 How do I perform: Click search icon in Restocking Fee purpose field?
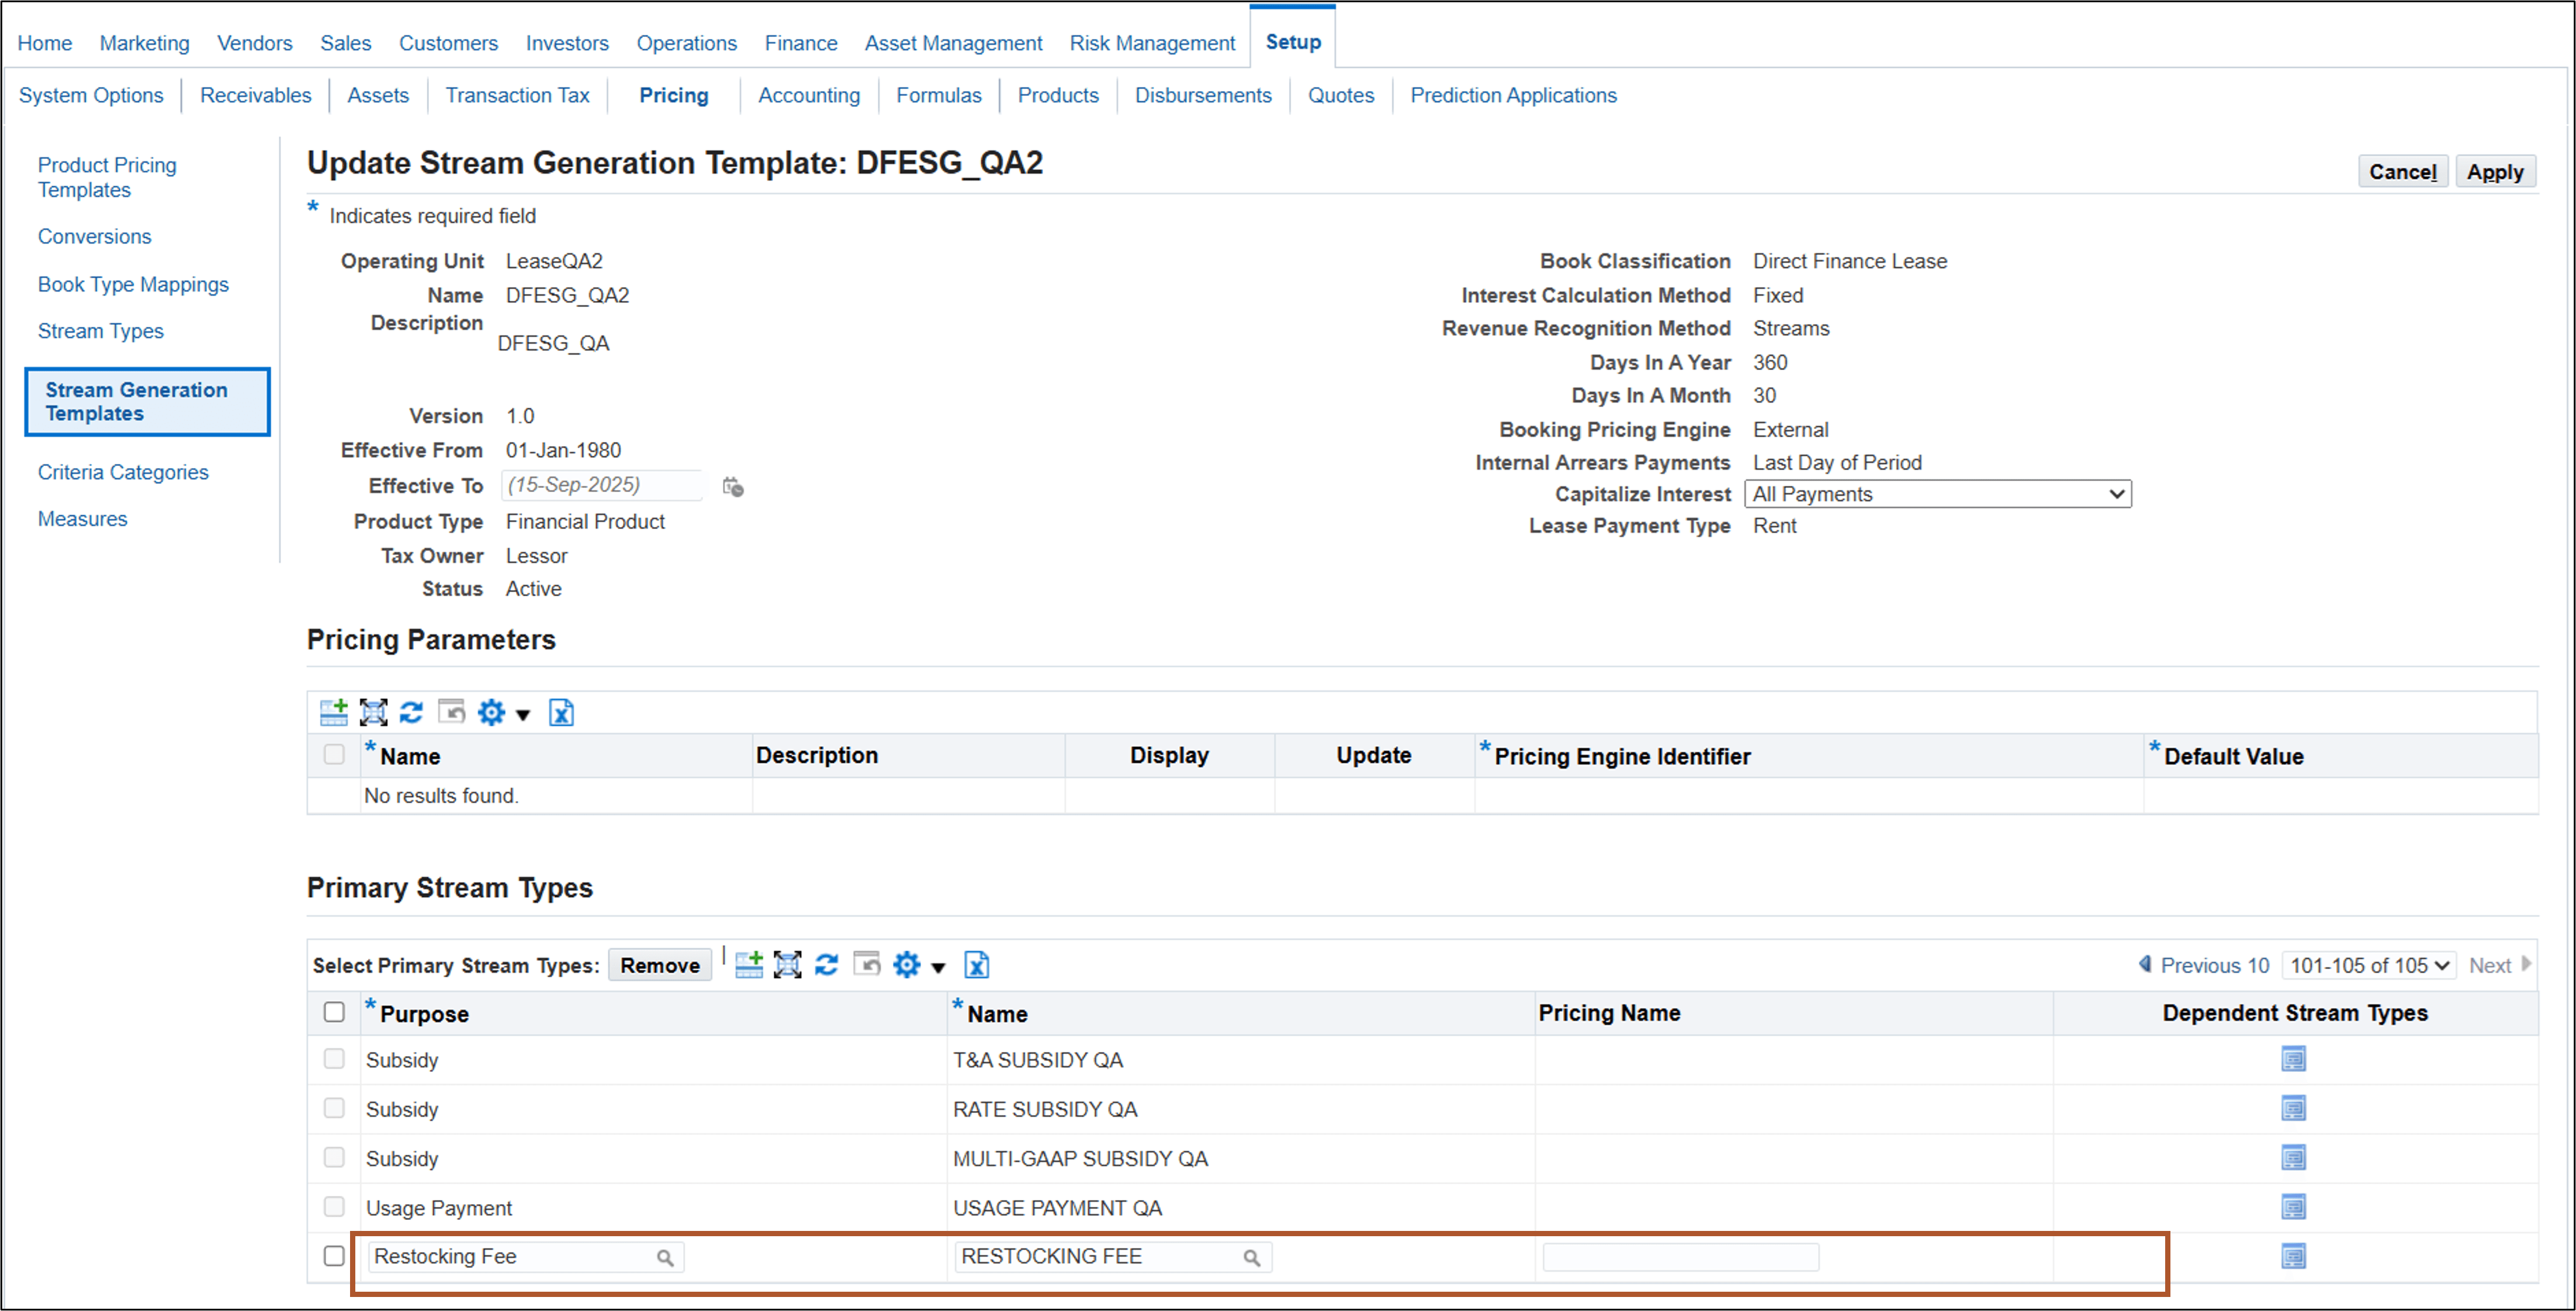pyautogui.click(x=665, y=1258)
